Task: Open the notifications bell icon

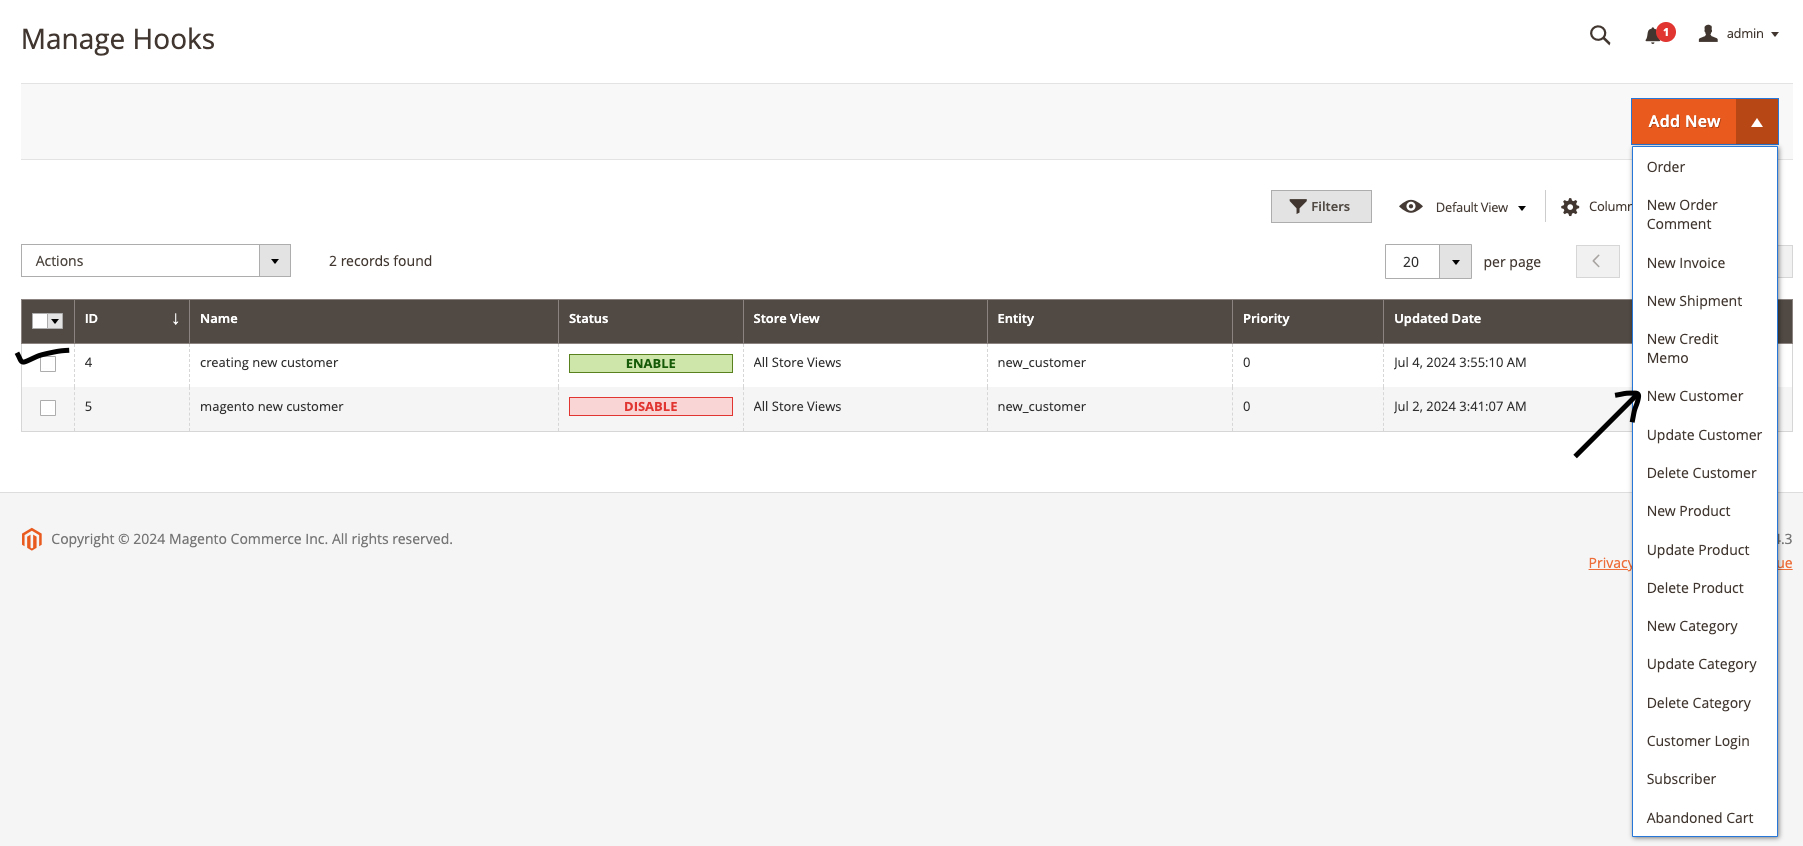Action: tap(1653, 35)
